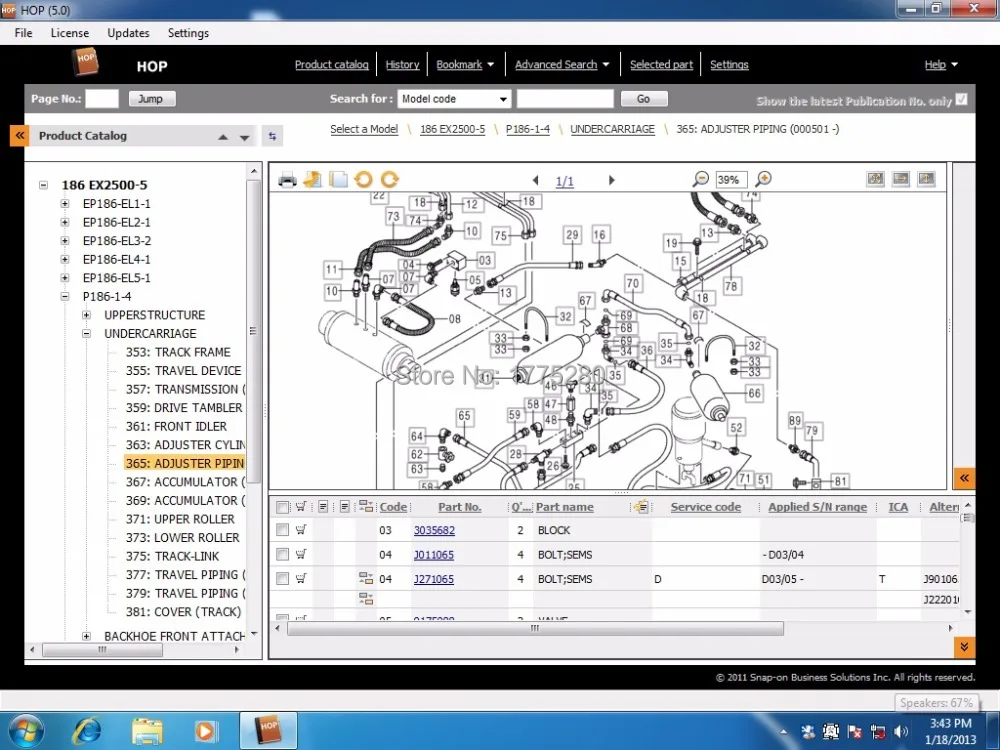The height and width of the screenshot is (750, 1000).
Task: Click the orange double-arrow at diagram's right edge
Action: click(964, 478)
